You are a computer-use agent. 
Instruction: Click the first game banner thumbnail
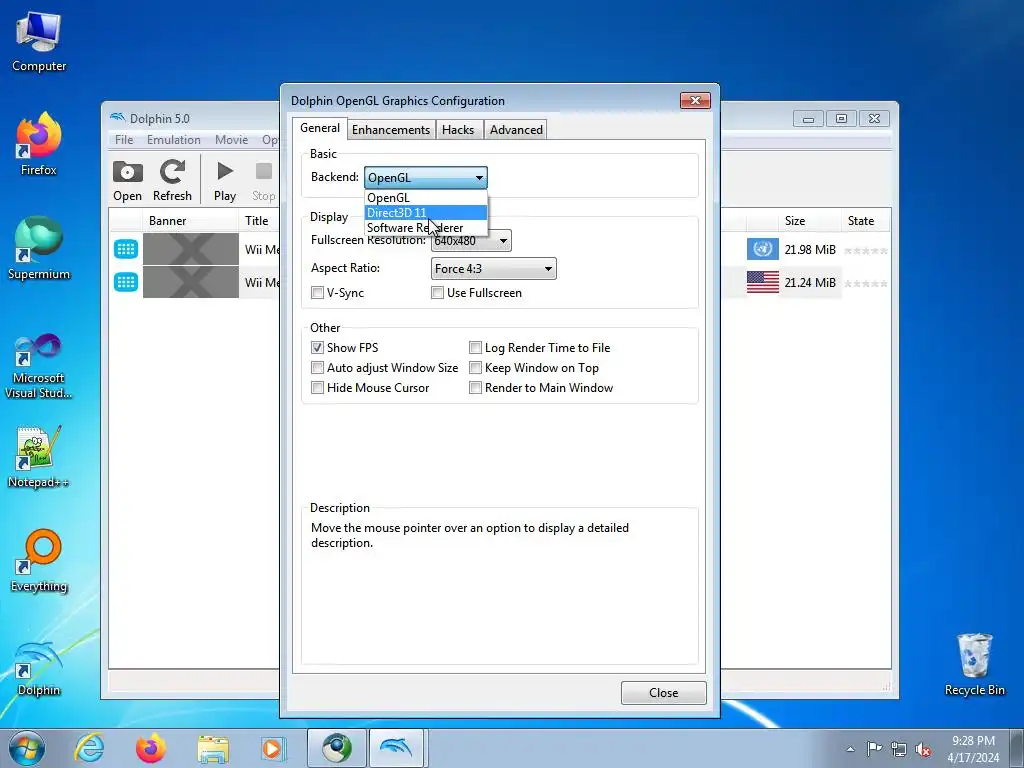pos(191,249)
